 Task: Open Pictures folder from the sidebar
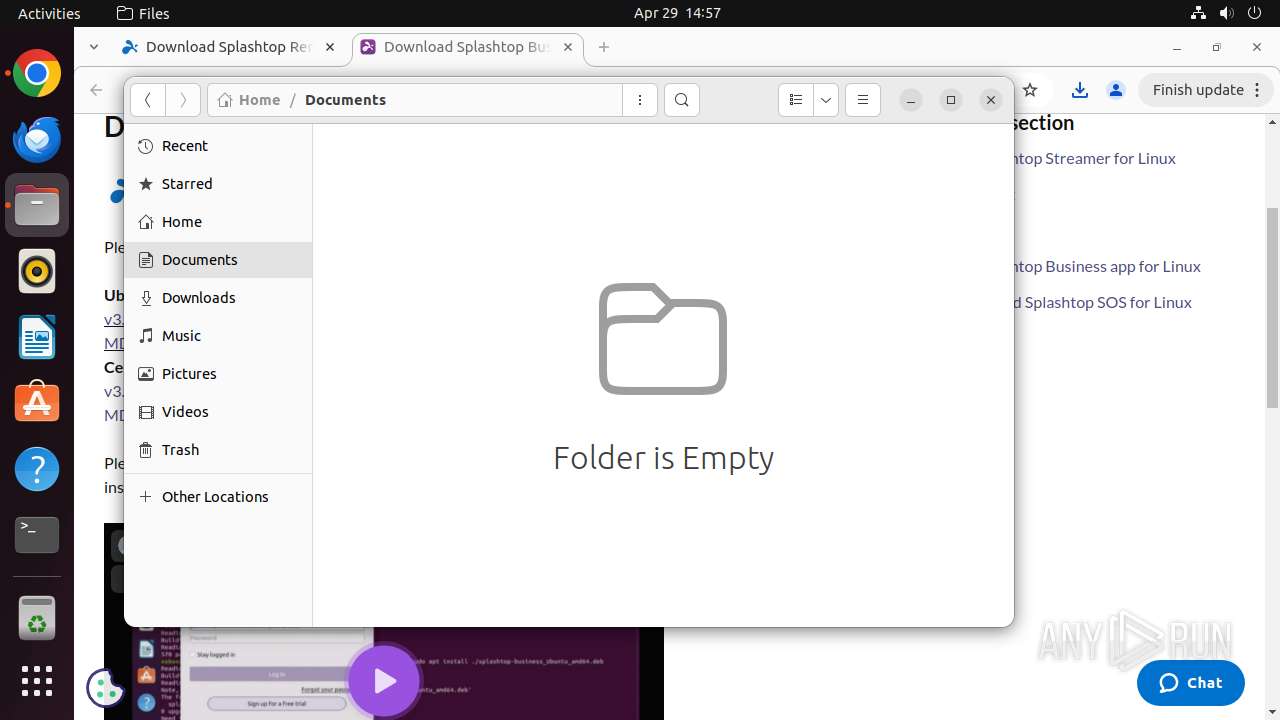click(x=218, y=374)
